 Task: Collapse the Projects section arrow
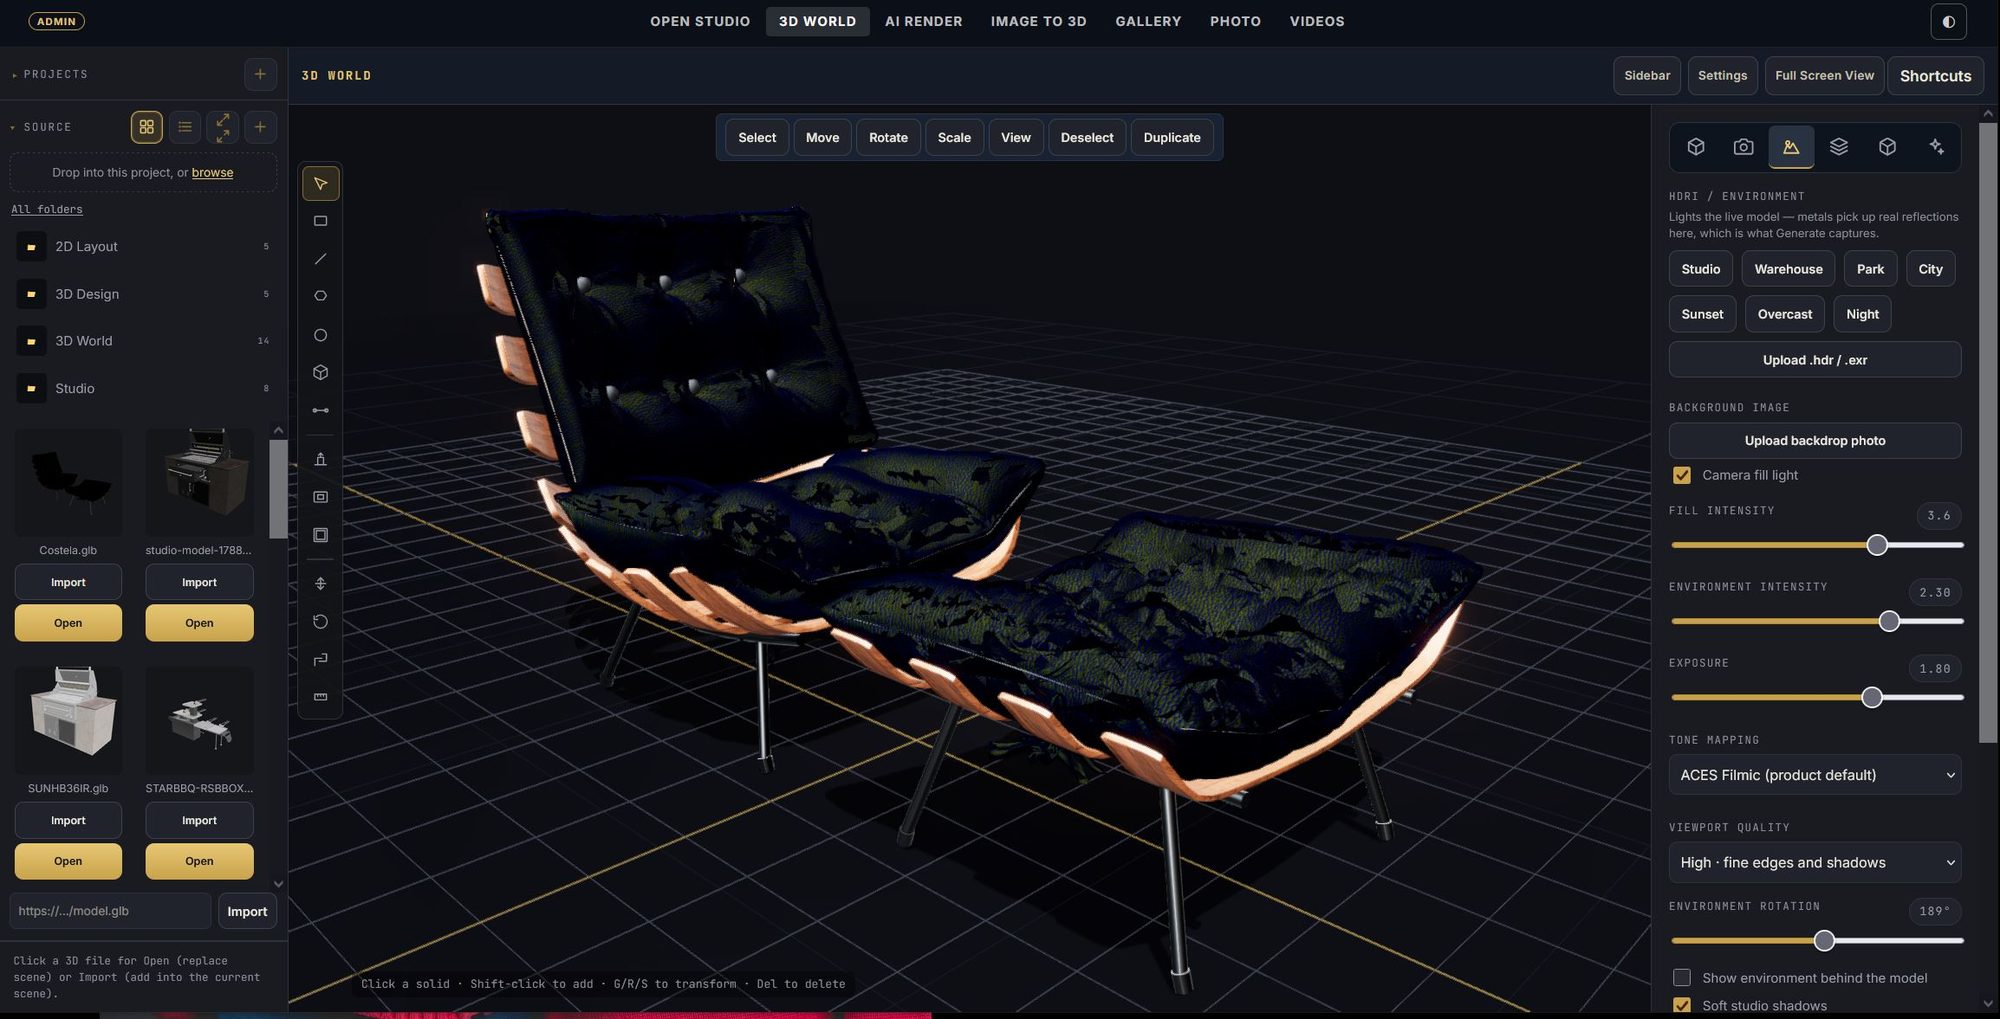14,75
